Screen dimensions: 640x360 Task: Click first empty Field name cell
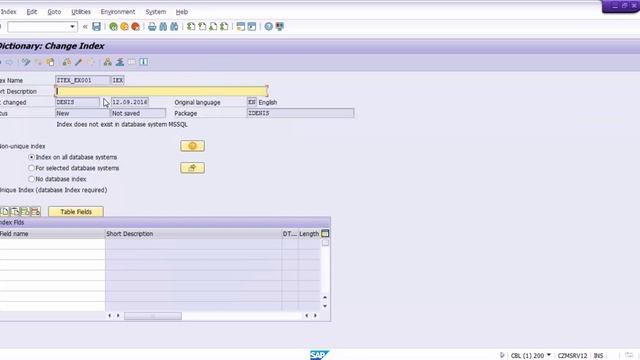[52, 244]
